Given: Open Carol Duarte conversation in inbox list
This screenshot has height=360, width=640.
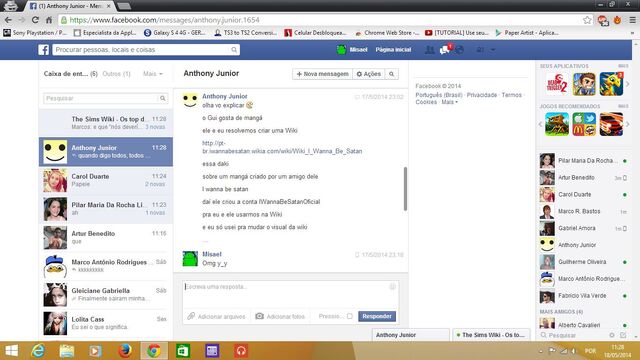Looking at the screenshot, I should tap(106, 180).
